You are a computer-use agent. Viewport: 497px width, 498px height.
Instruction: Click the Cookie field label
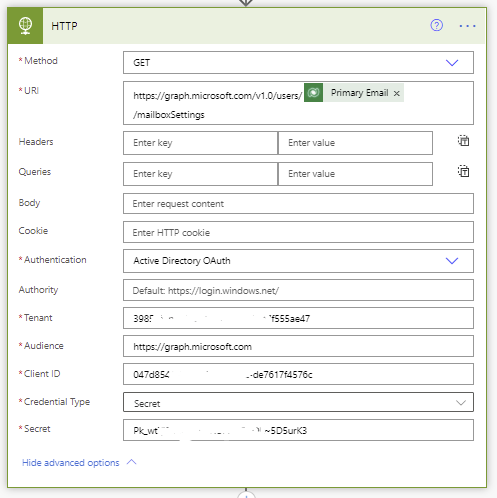tap(33, 231)
